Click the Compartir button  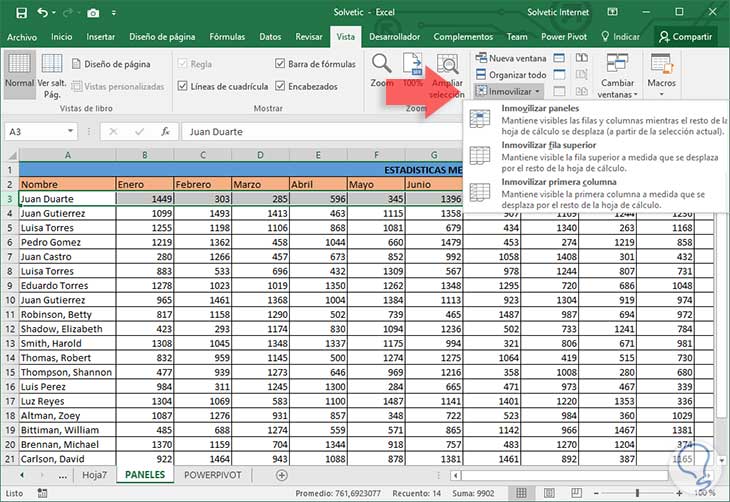685,36
